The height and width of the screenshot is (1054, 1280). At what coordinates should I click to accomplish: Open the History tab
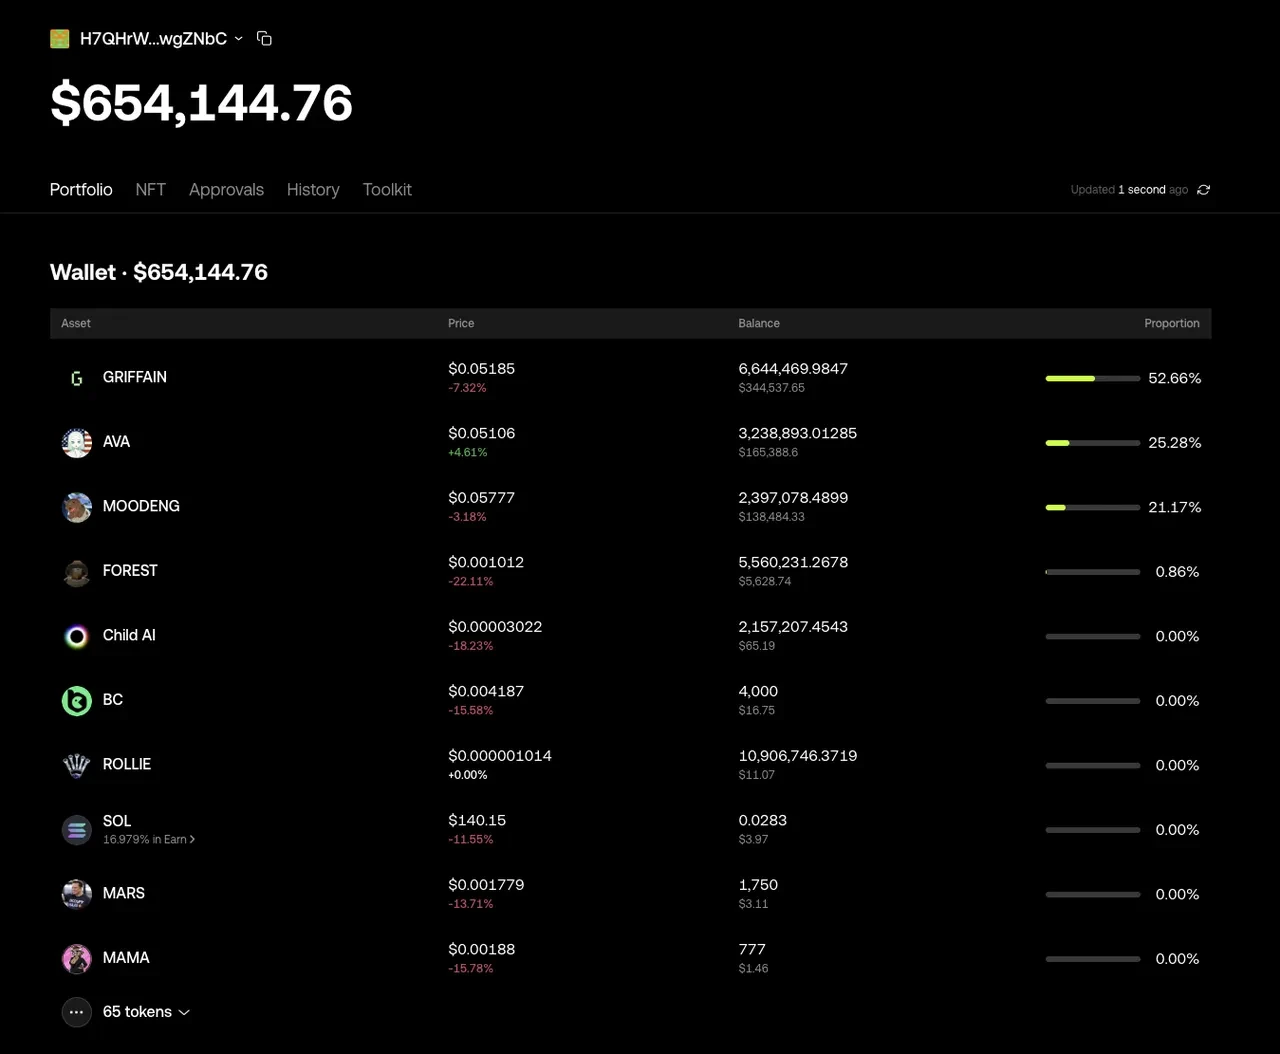point(313,189)
